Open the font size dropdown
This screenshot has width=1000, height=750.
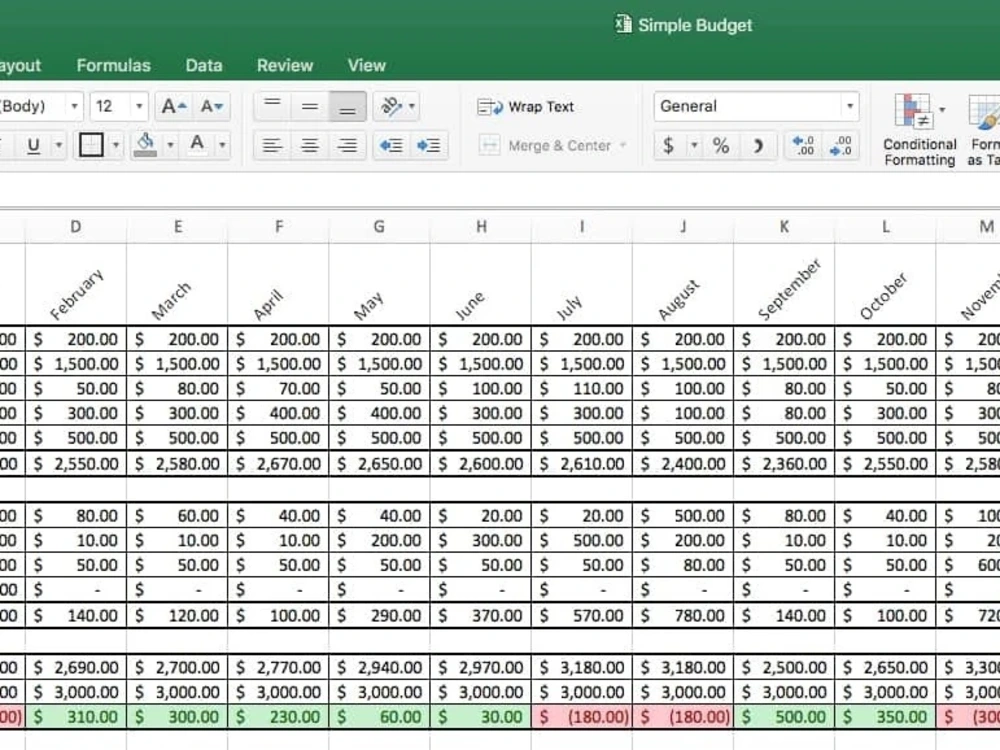[x=134, y=105]
